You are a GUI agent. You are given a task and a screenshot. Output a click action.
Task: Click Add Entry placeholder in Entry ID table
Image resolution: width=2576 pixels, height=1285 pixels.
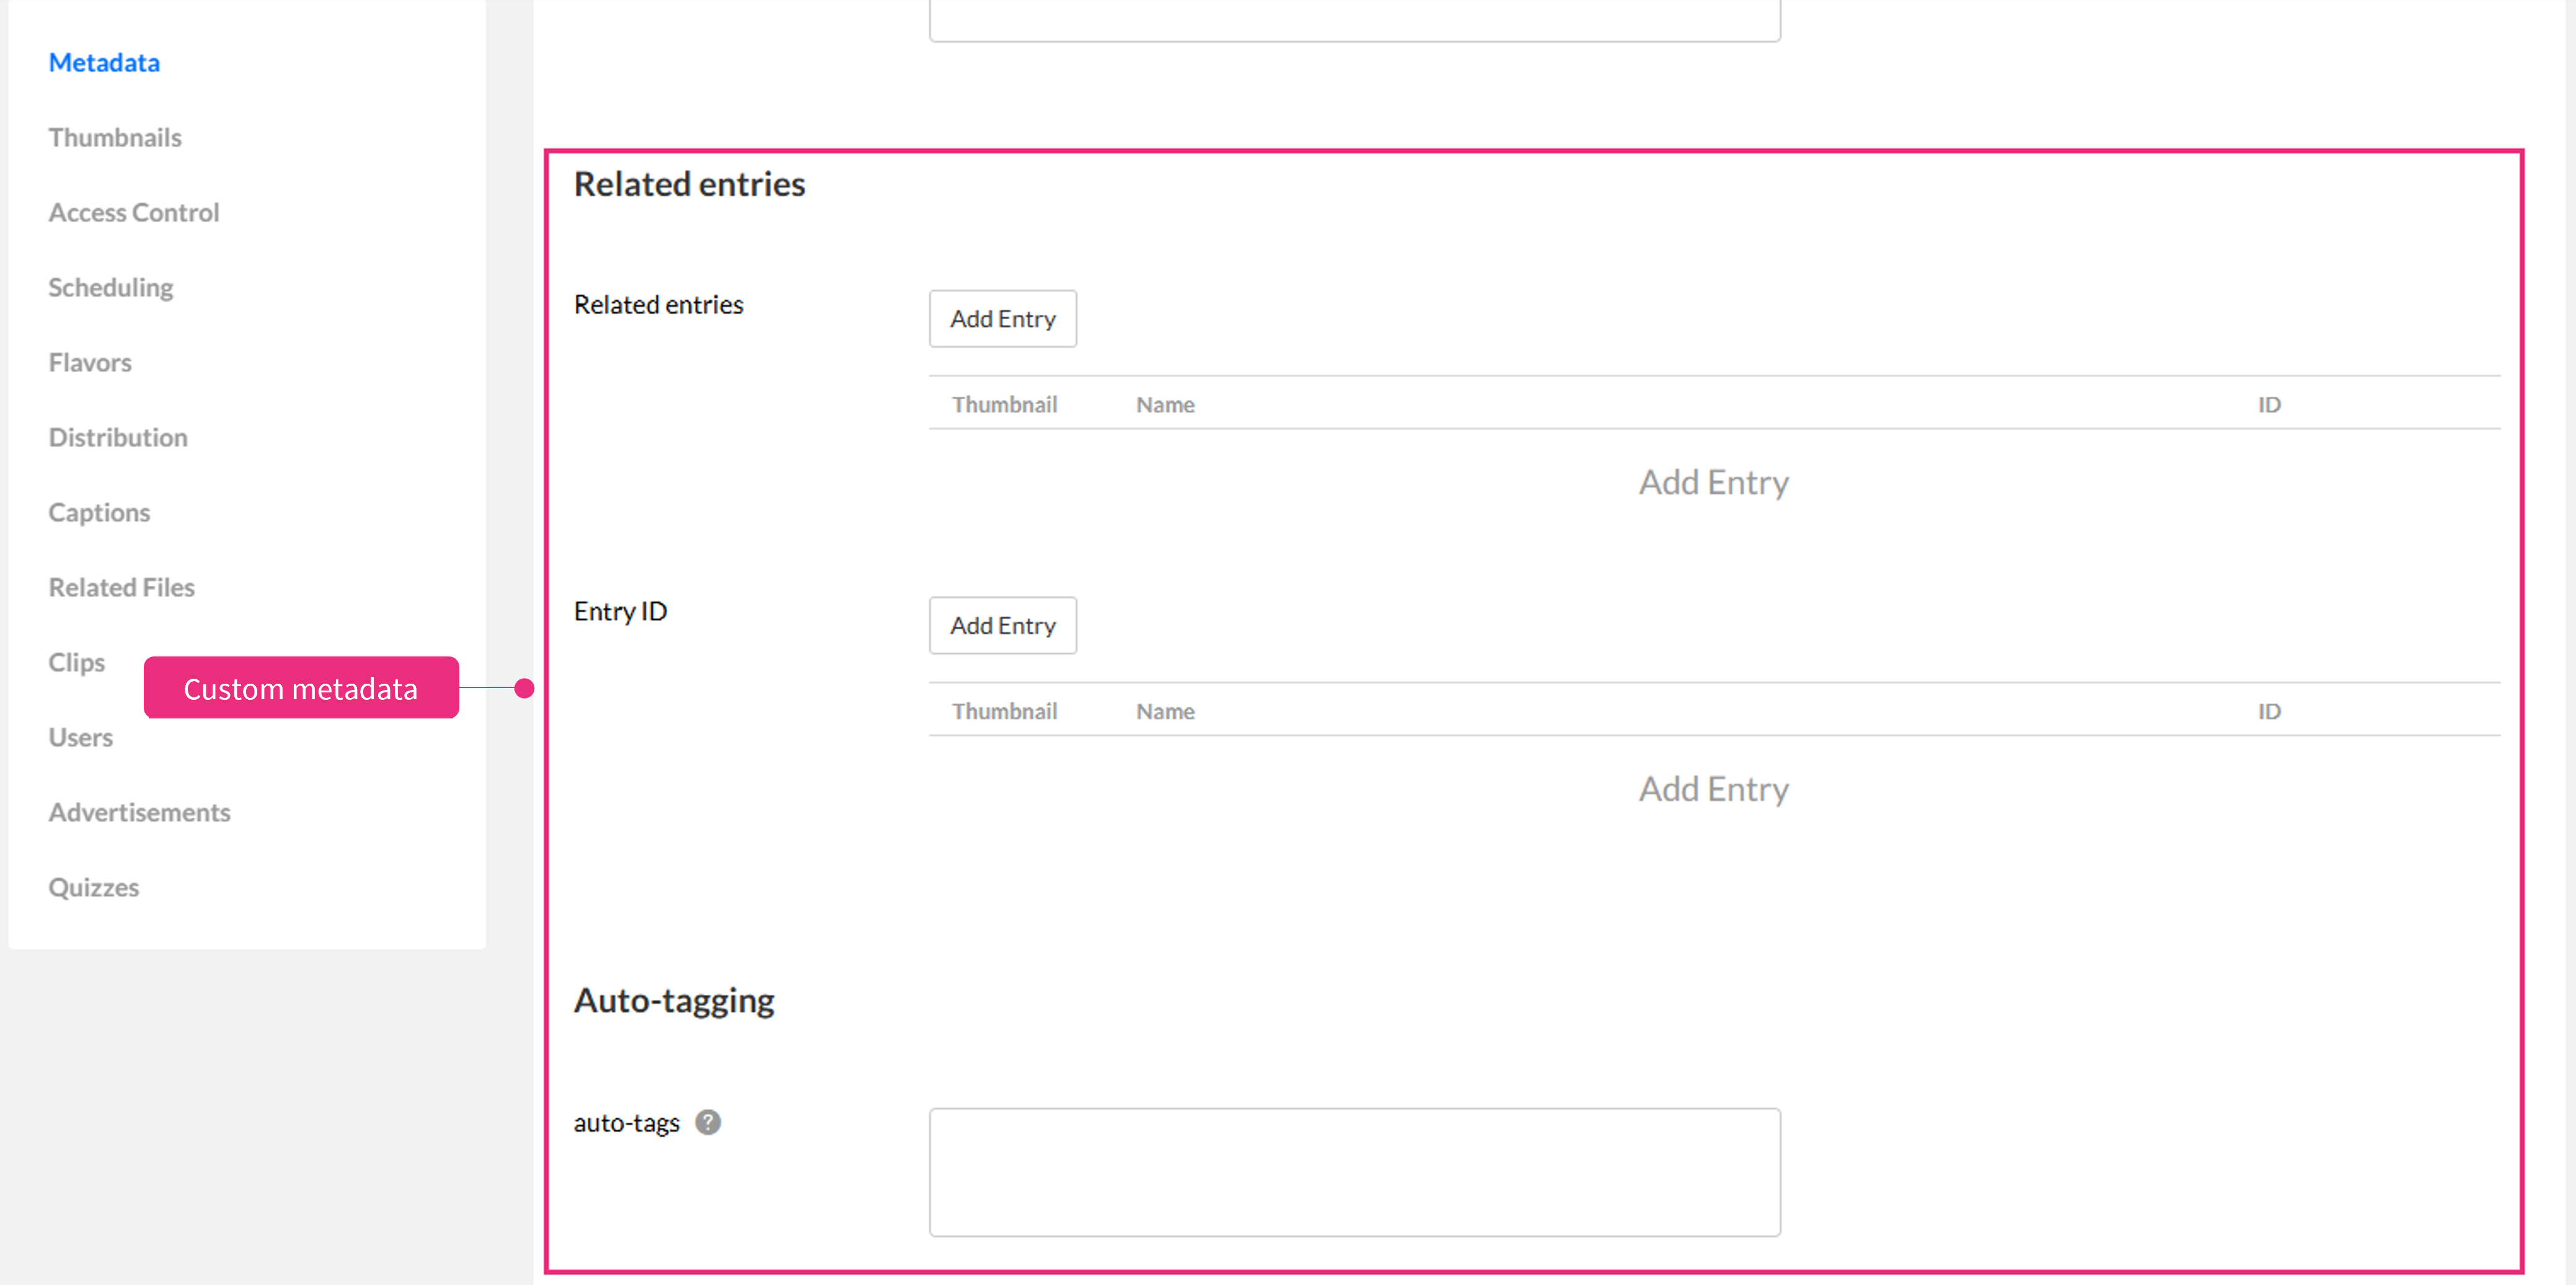(1713, 790)
